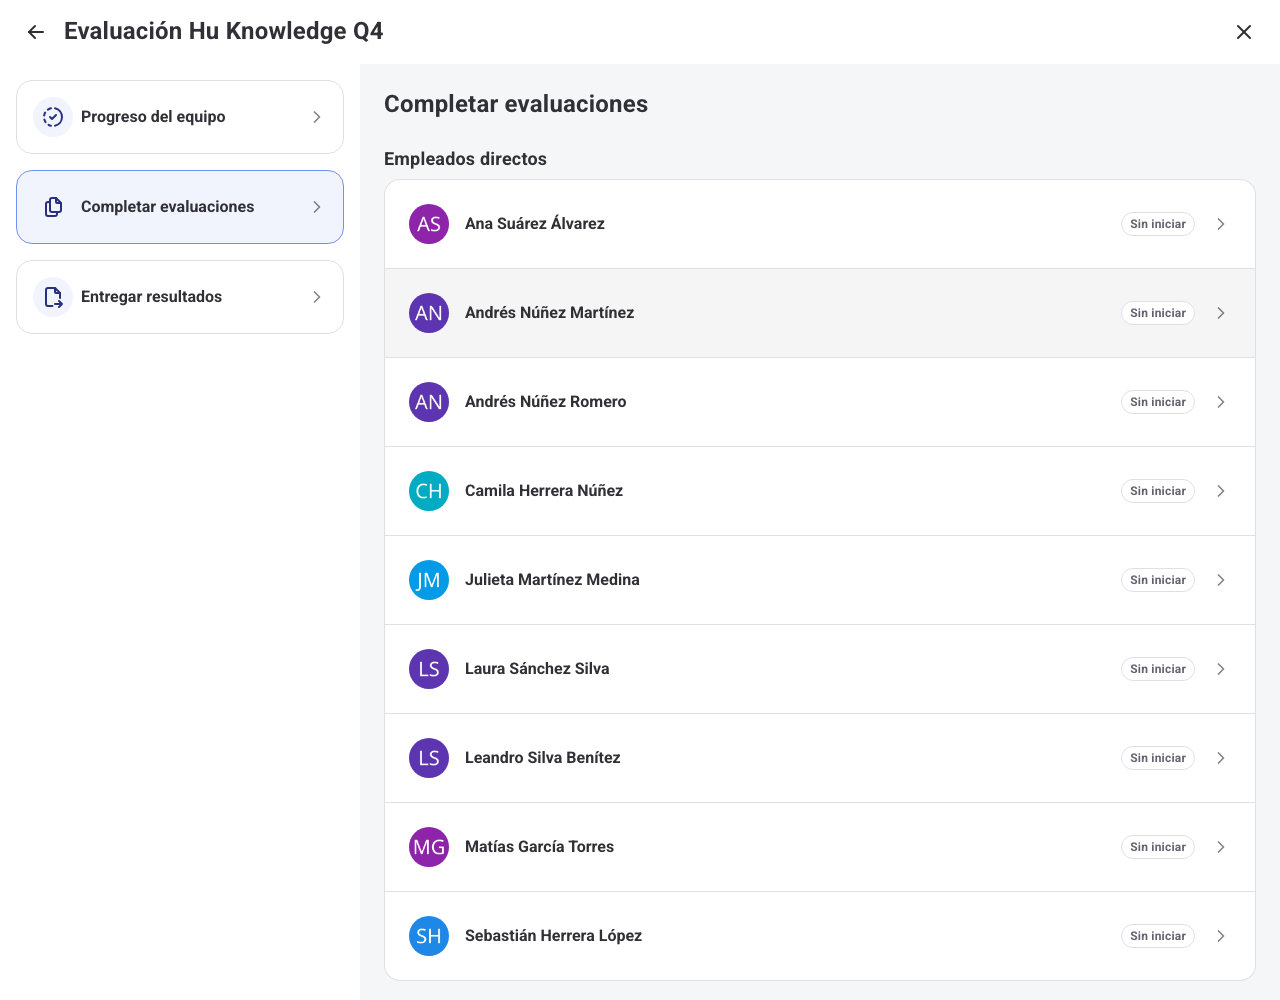Expand the chevron beside Progreso del equipo

coord(317,117)
